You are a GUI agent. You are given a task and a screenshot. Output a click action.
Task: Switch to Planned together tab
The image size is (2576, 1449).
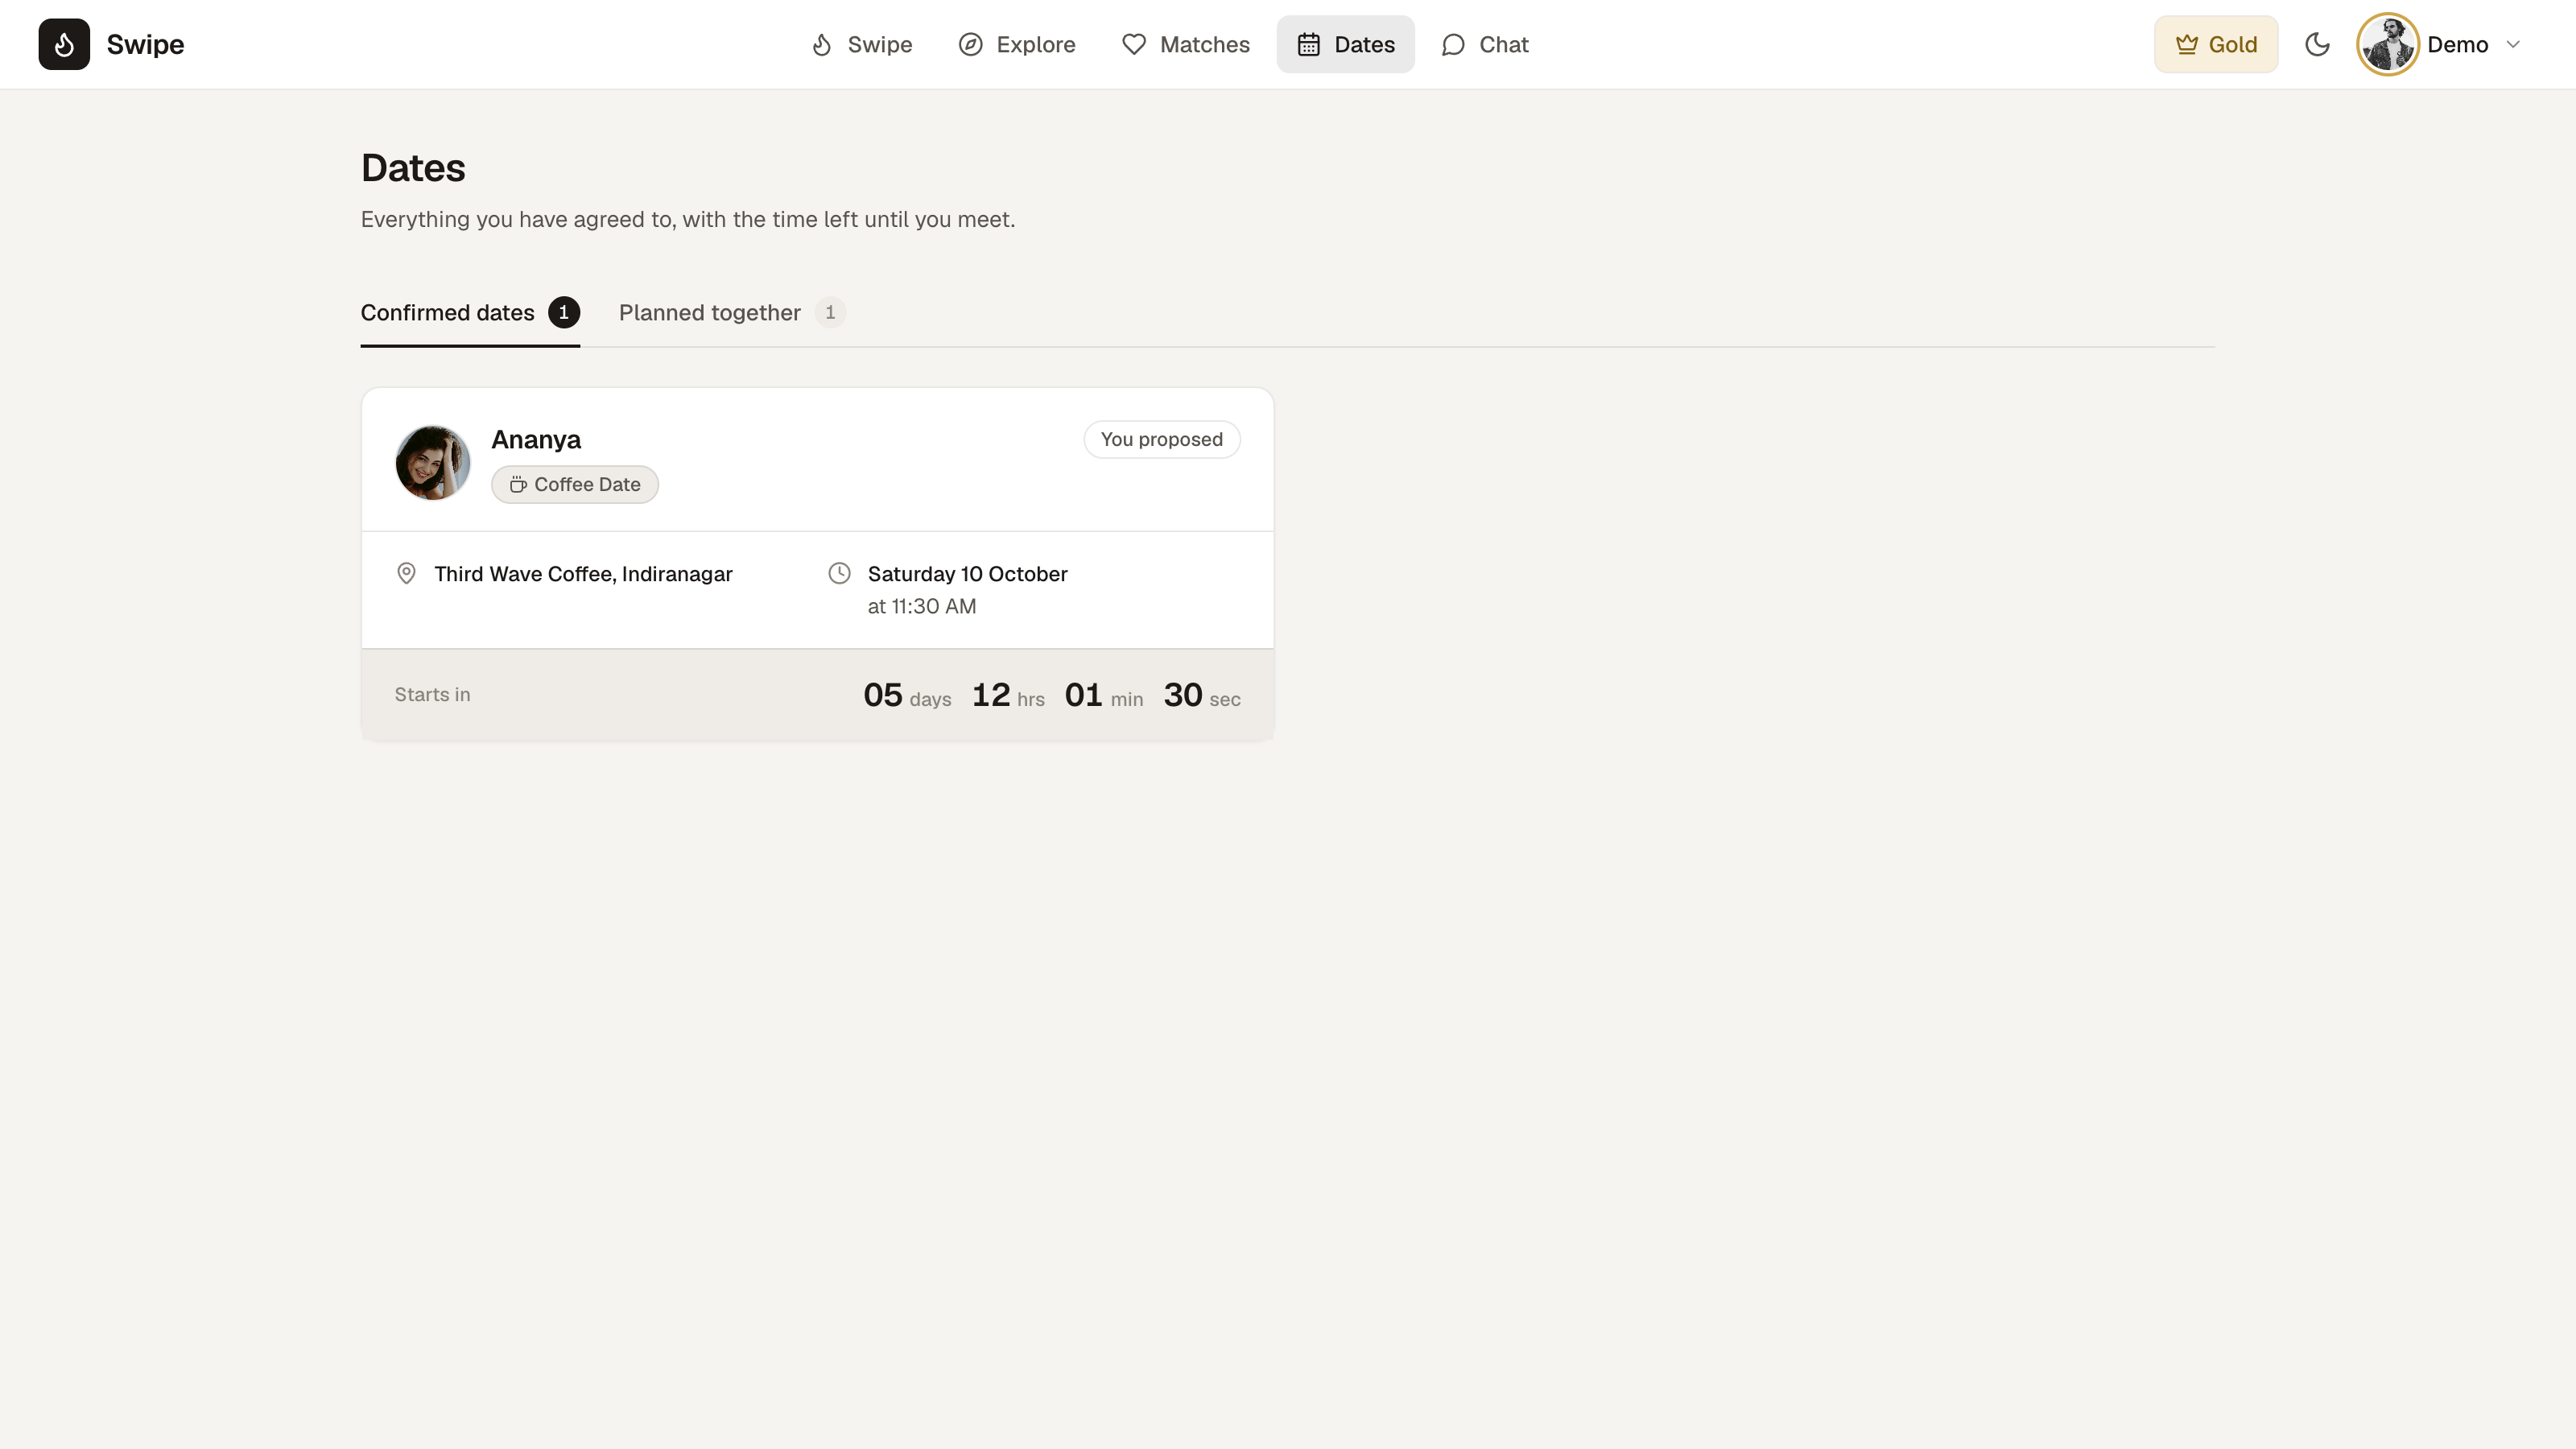(x=732, y=313)
